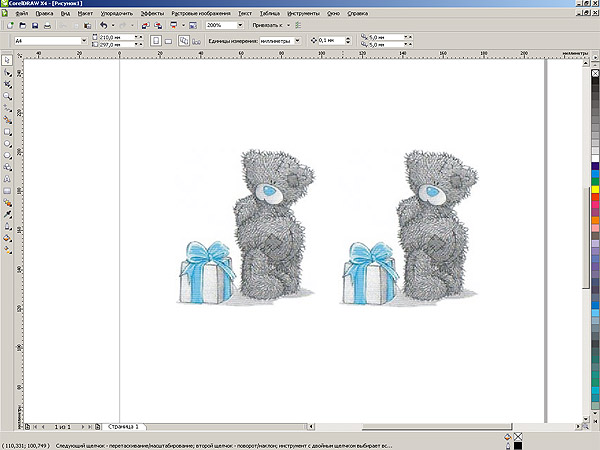
Task: Select the Zoom magnifier tool
Action: (7, 96)
